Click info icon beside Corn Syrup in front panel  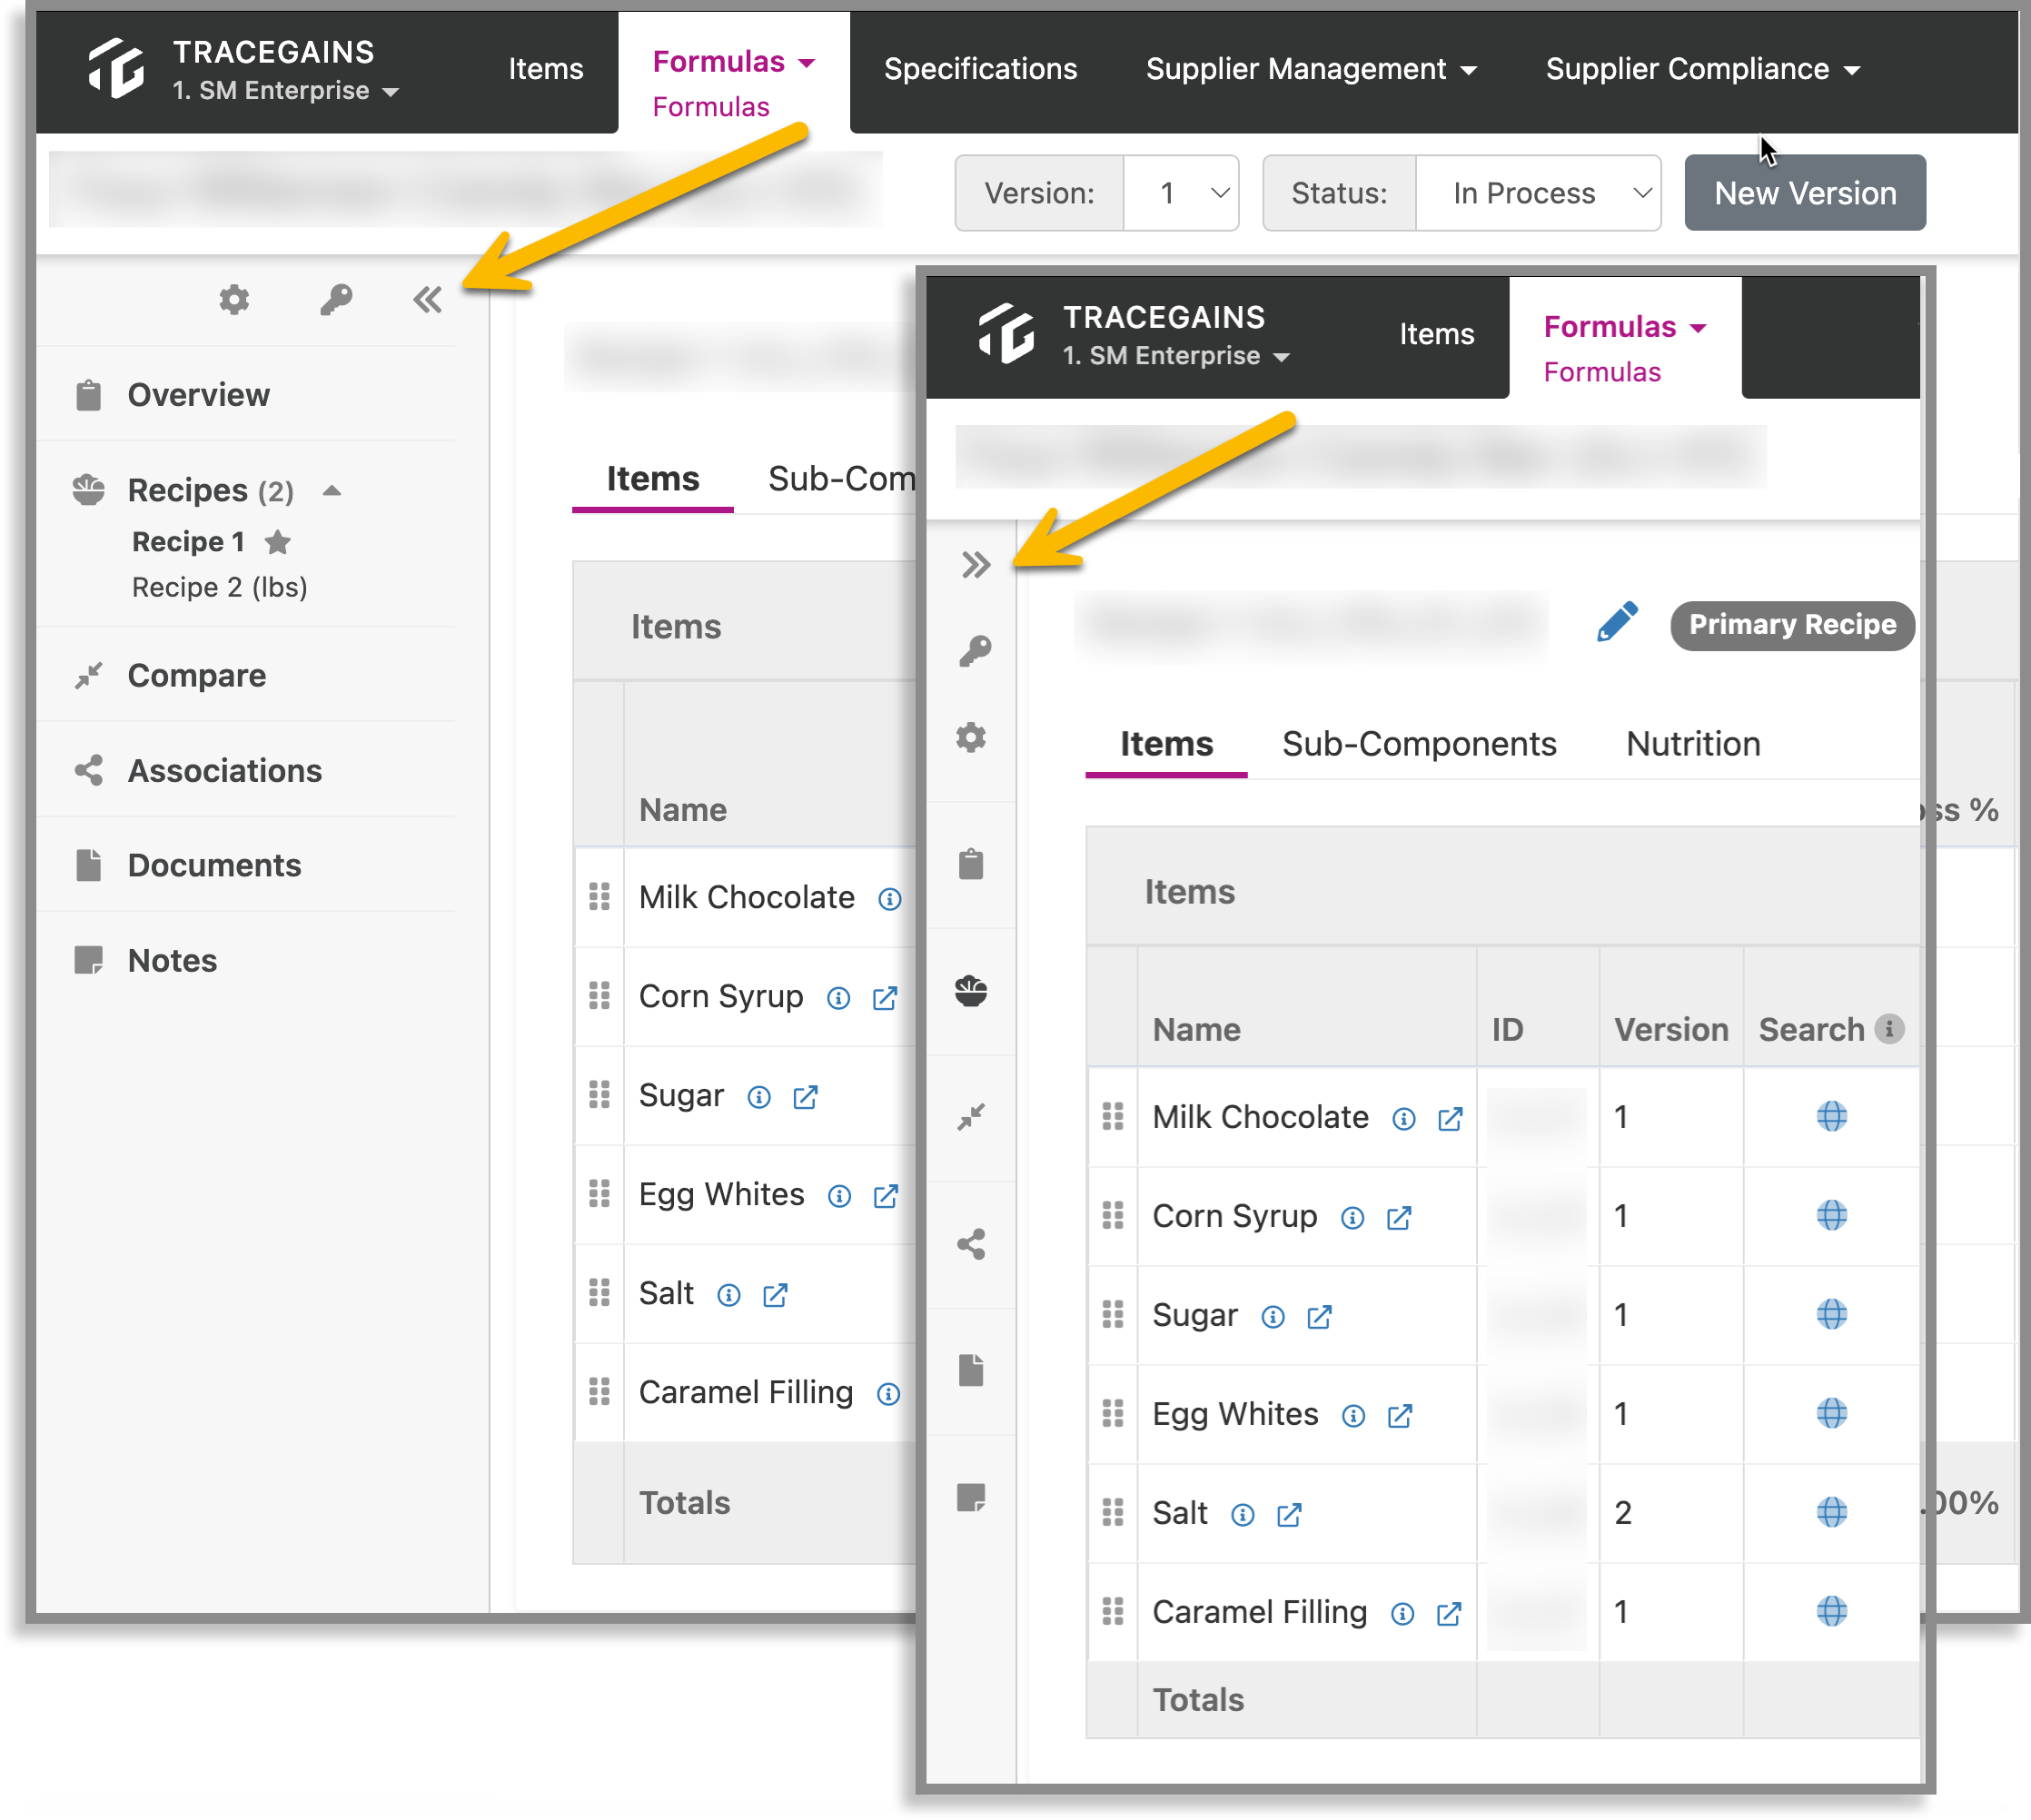coord(1352,1218)
